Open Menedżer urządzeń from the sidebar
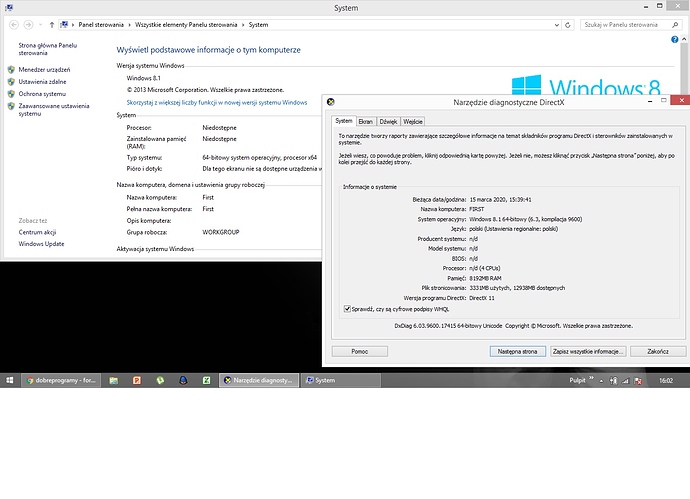Screen dimensions: 690x499 click(x=44, y=70)
